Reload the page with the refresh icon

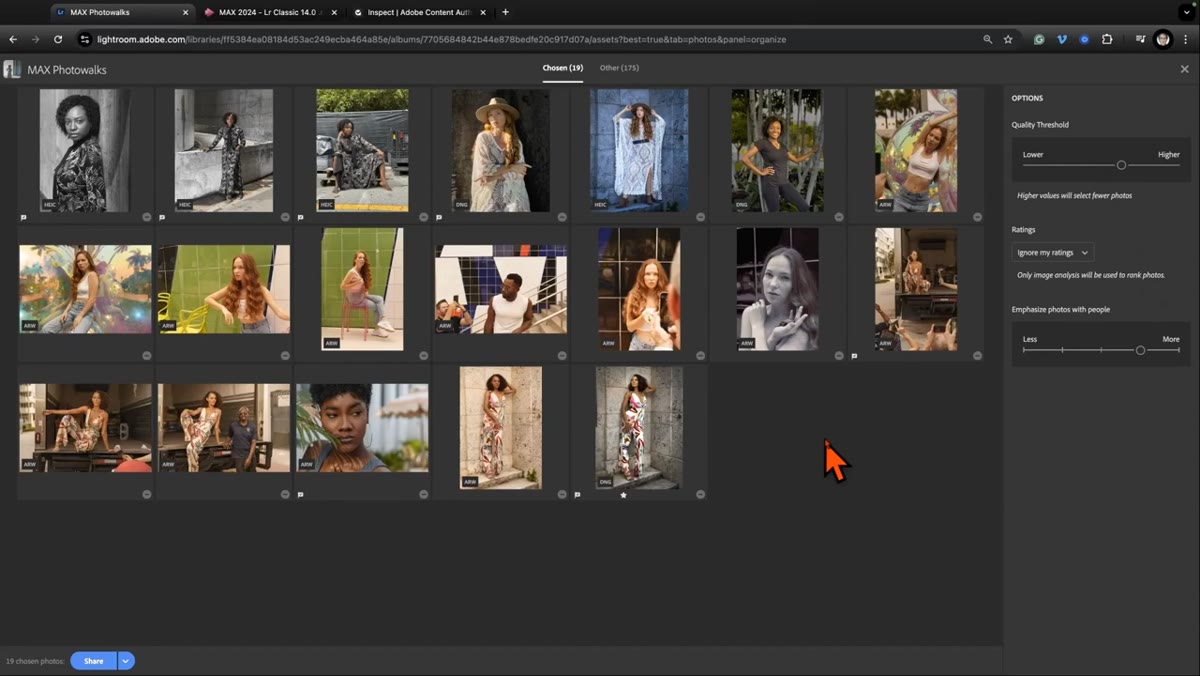58,39
